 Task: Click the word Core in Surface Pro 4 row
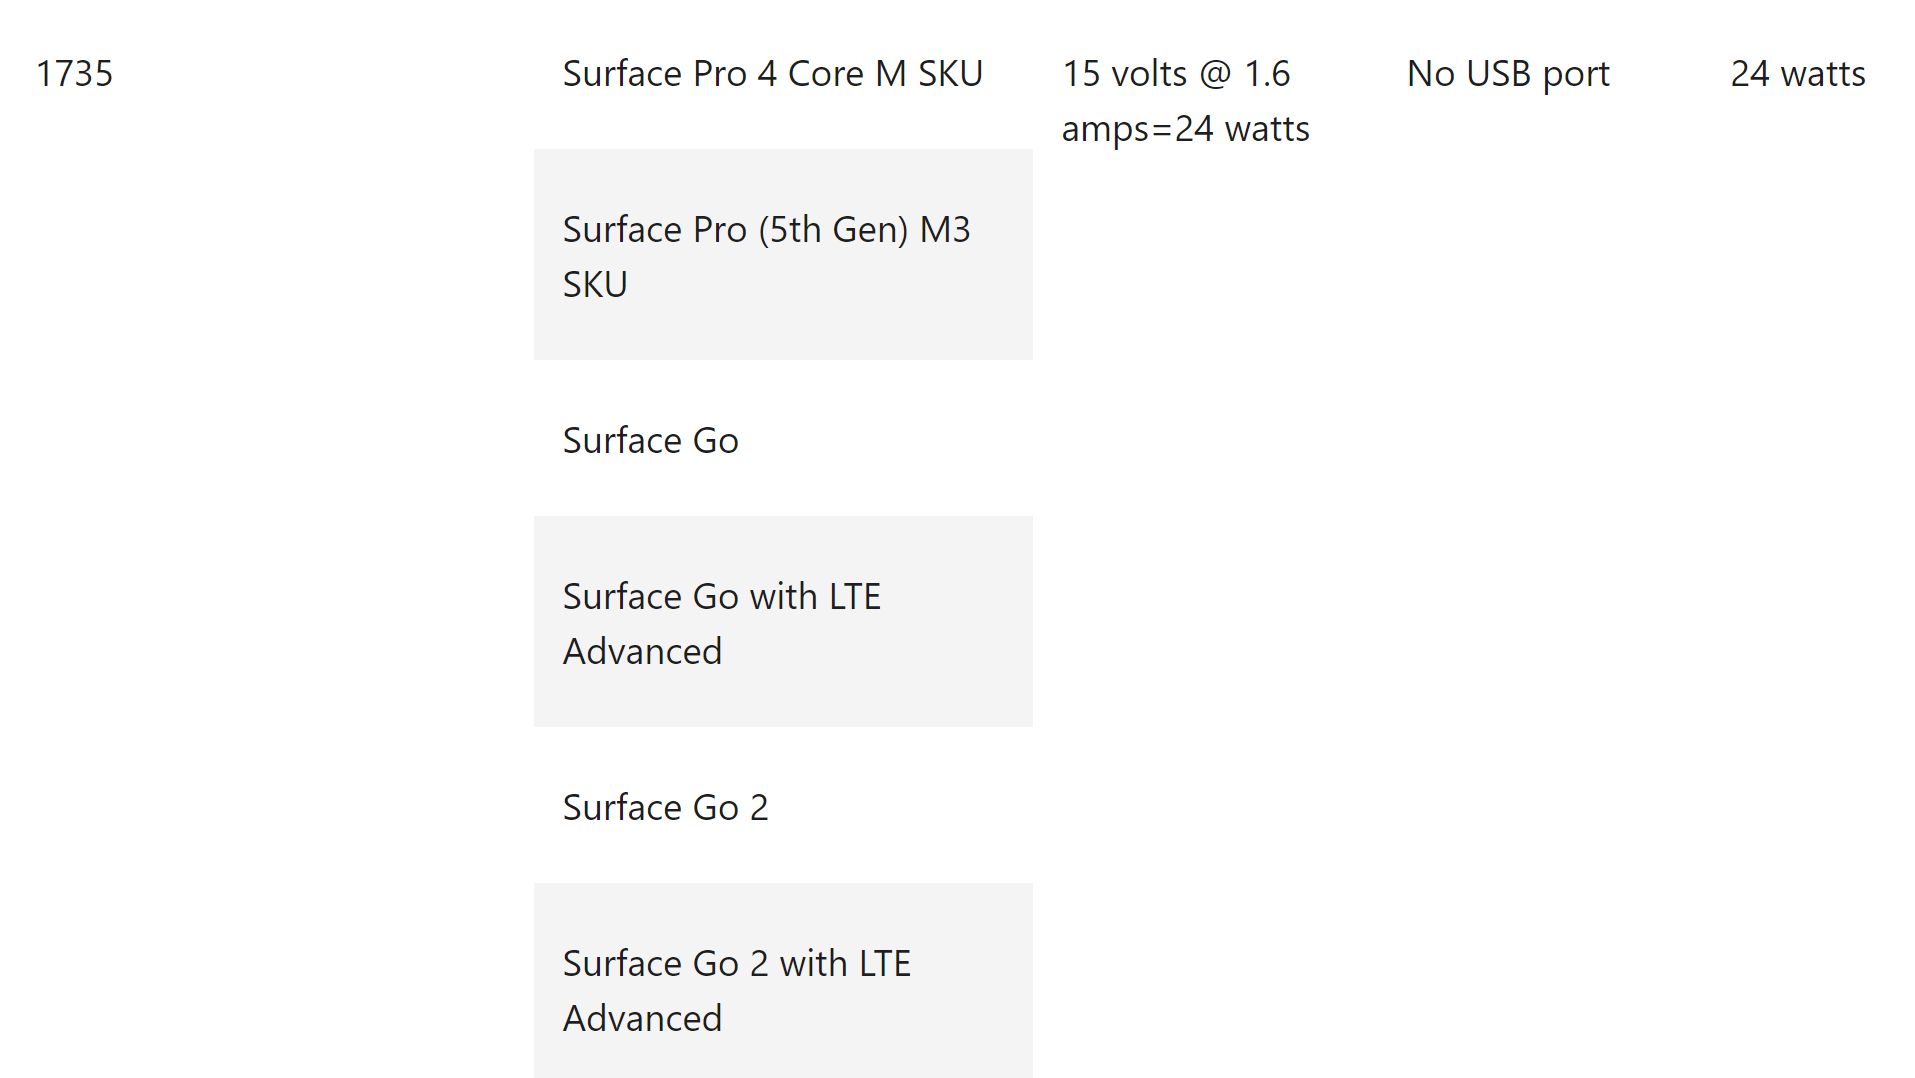coord(825,73)
